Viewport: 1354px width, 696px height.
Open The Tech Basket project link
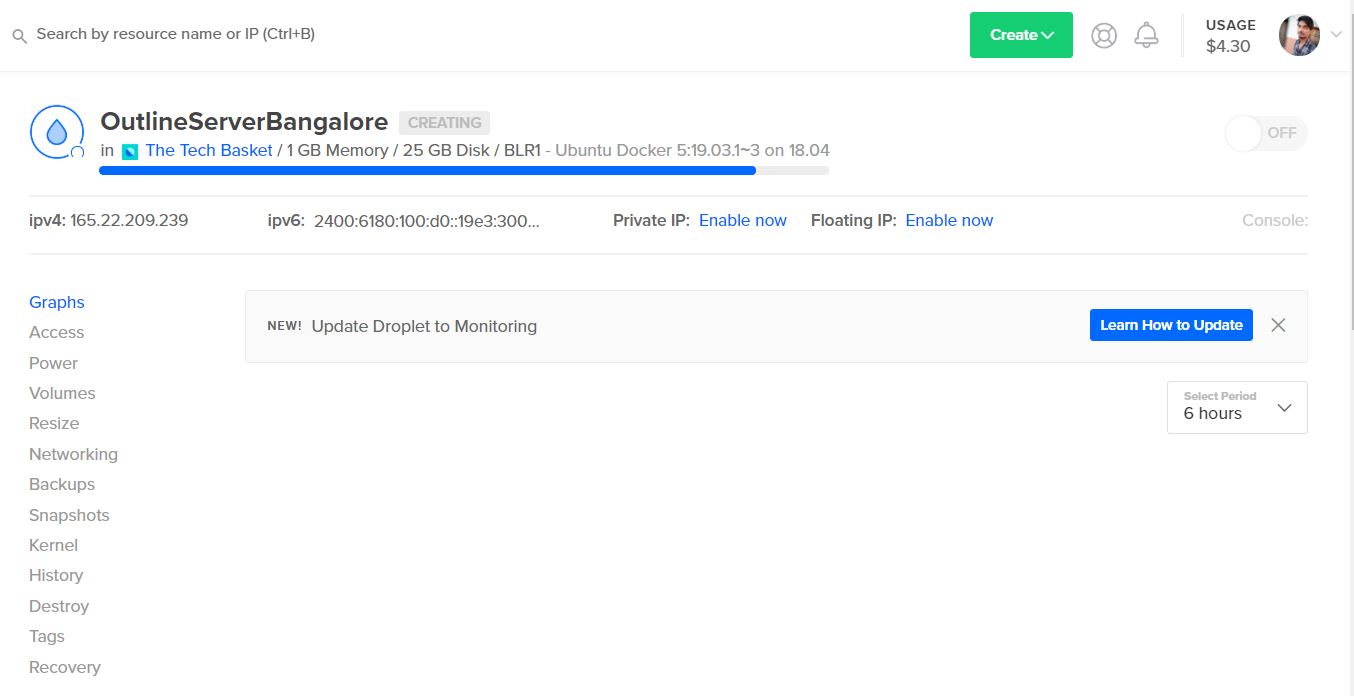click(x=209, y=150)
